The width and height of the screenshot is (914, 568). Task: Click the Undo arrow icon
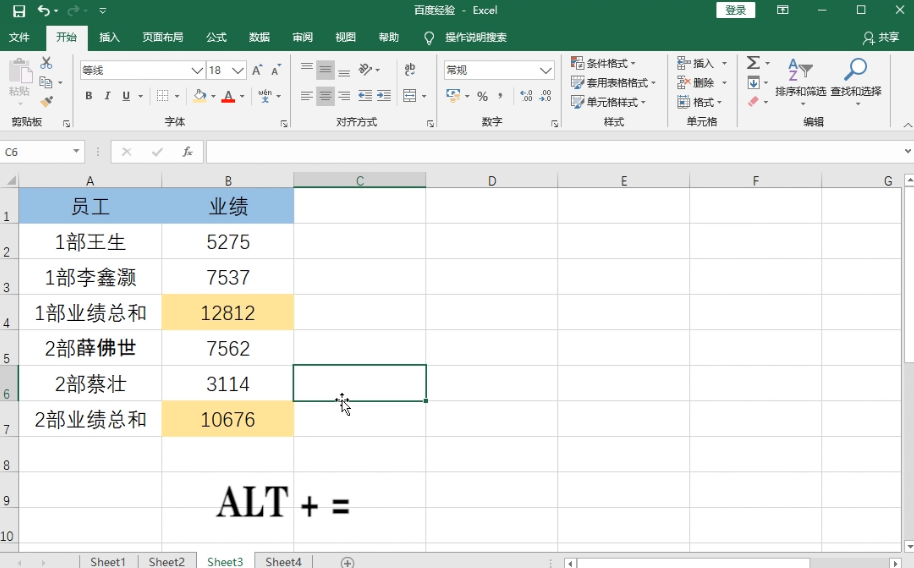click(x=44, y=10)
